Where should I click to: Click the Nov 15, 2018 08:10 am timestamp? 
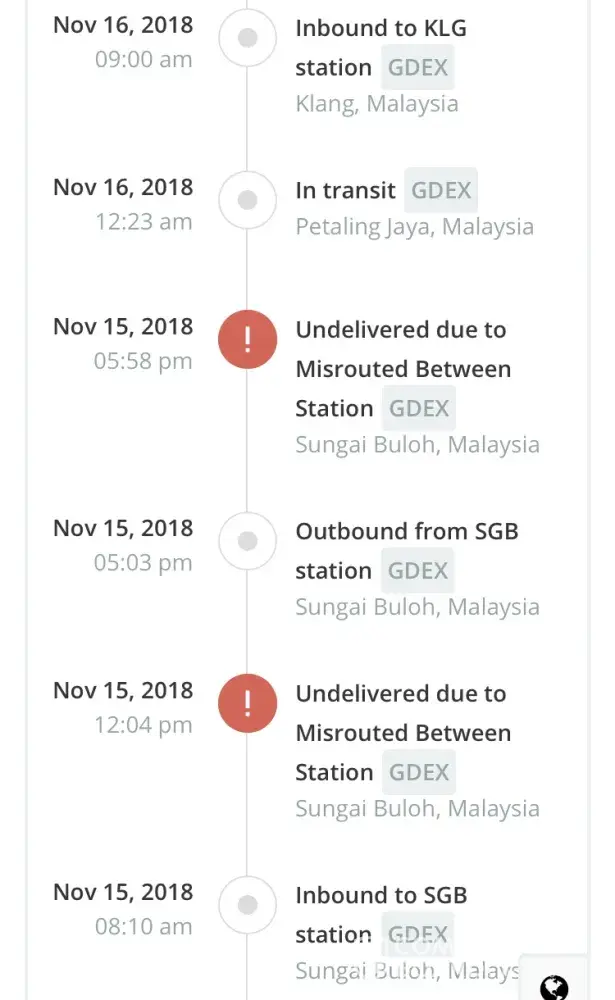tap(123, 909)
